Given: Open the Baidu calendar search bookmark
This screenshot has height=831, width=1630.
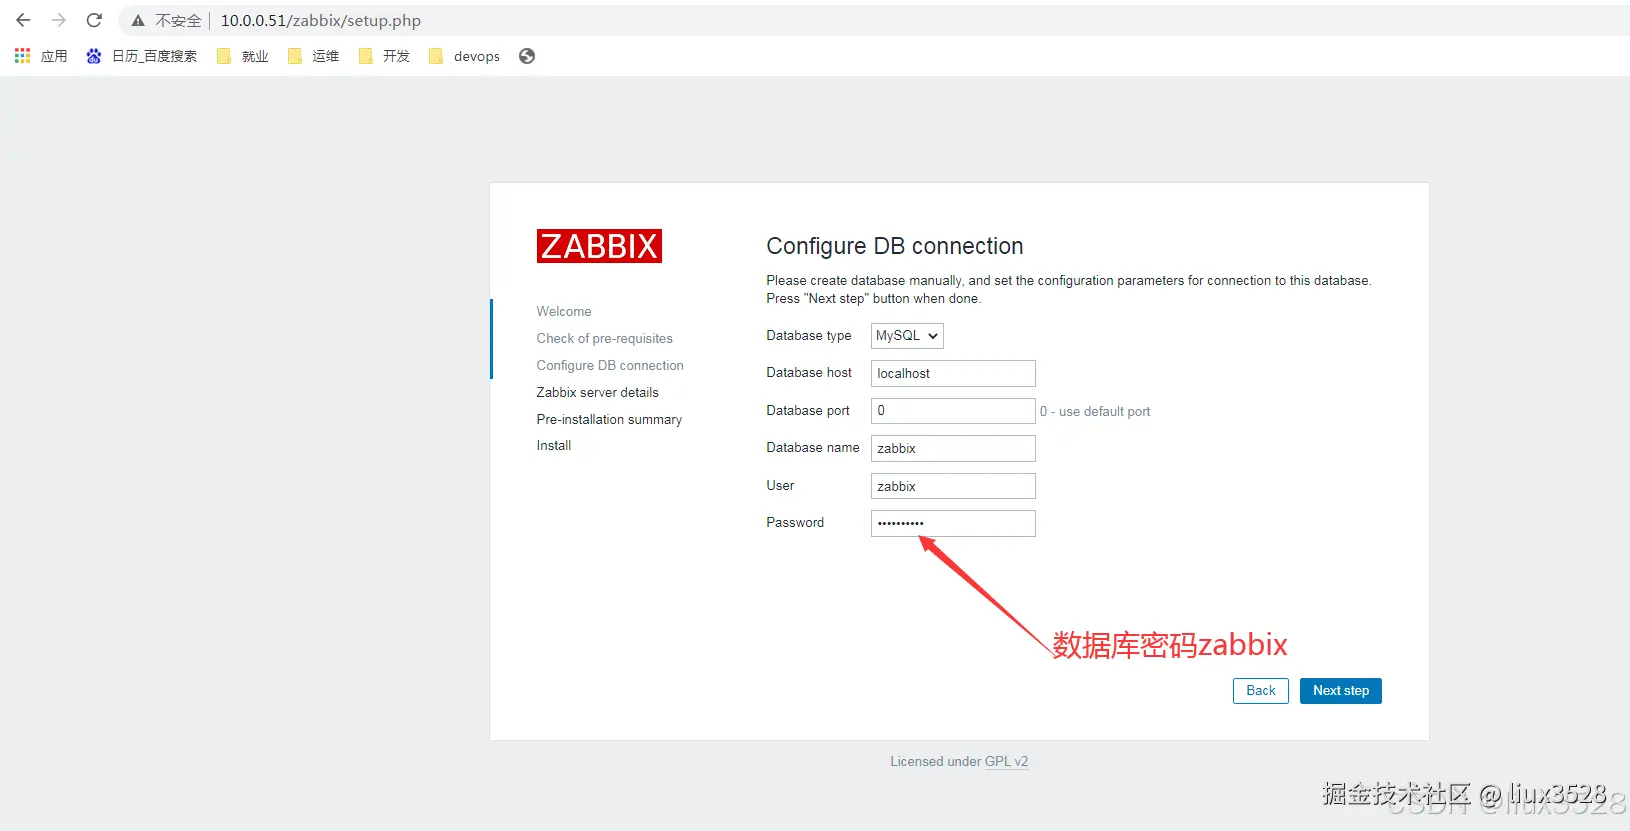Looking at the screenshot, I should pyautogui.click(x=141, y=56).
